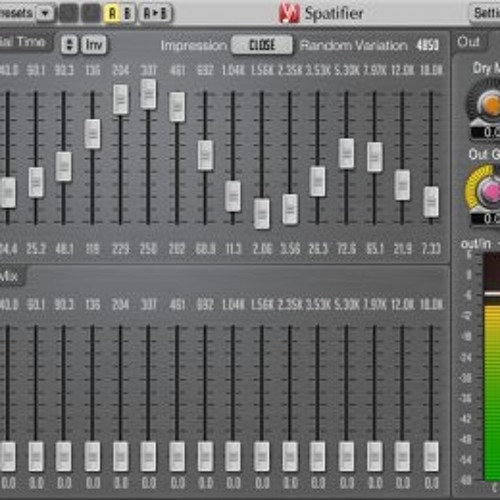Click Mix slider handle for 307 band
The image size is (500, 500).
tap(148, 456)
